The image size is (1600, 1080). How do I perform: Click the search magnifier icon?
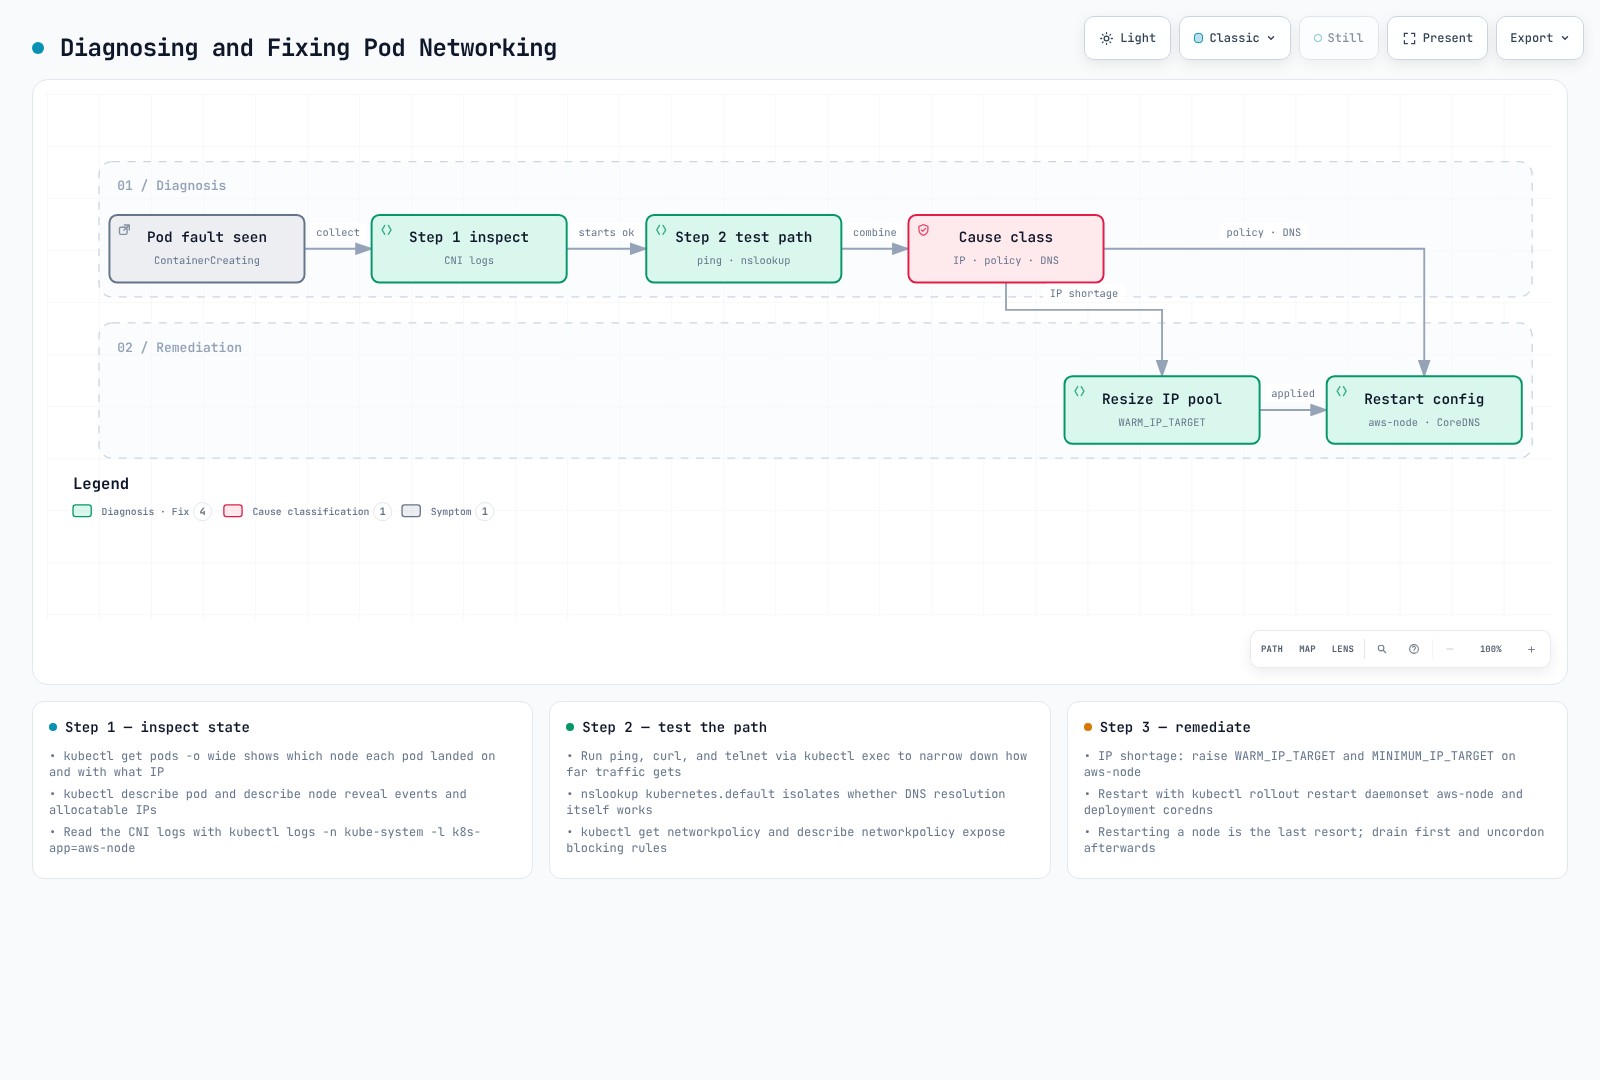[1382, 649]
